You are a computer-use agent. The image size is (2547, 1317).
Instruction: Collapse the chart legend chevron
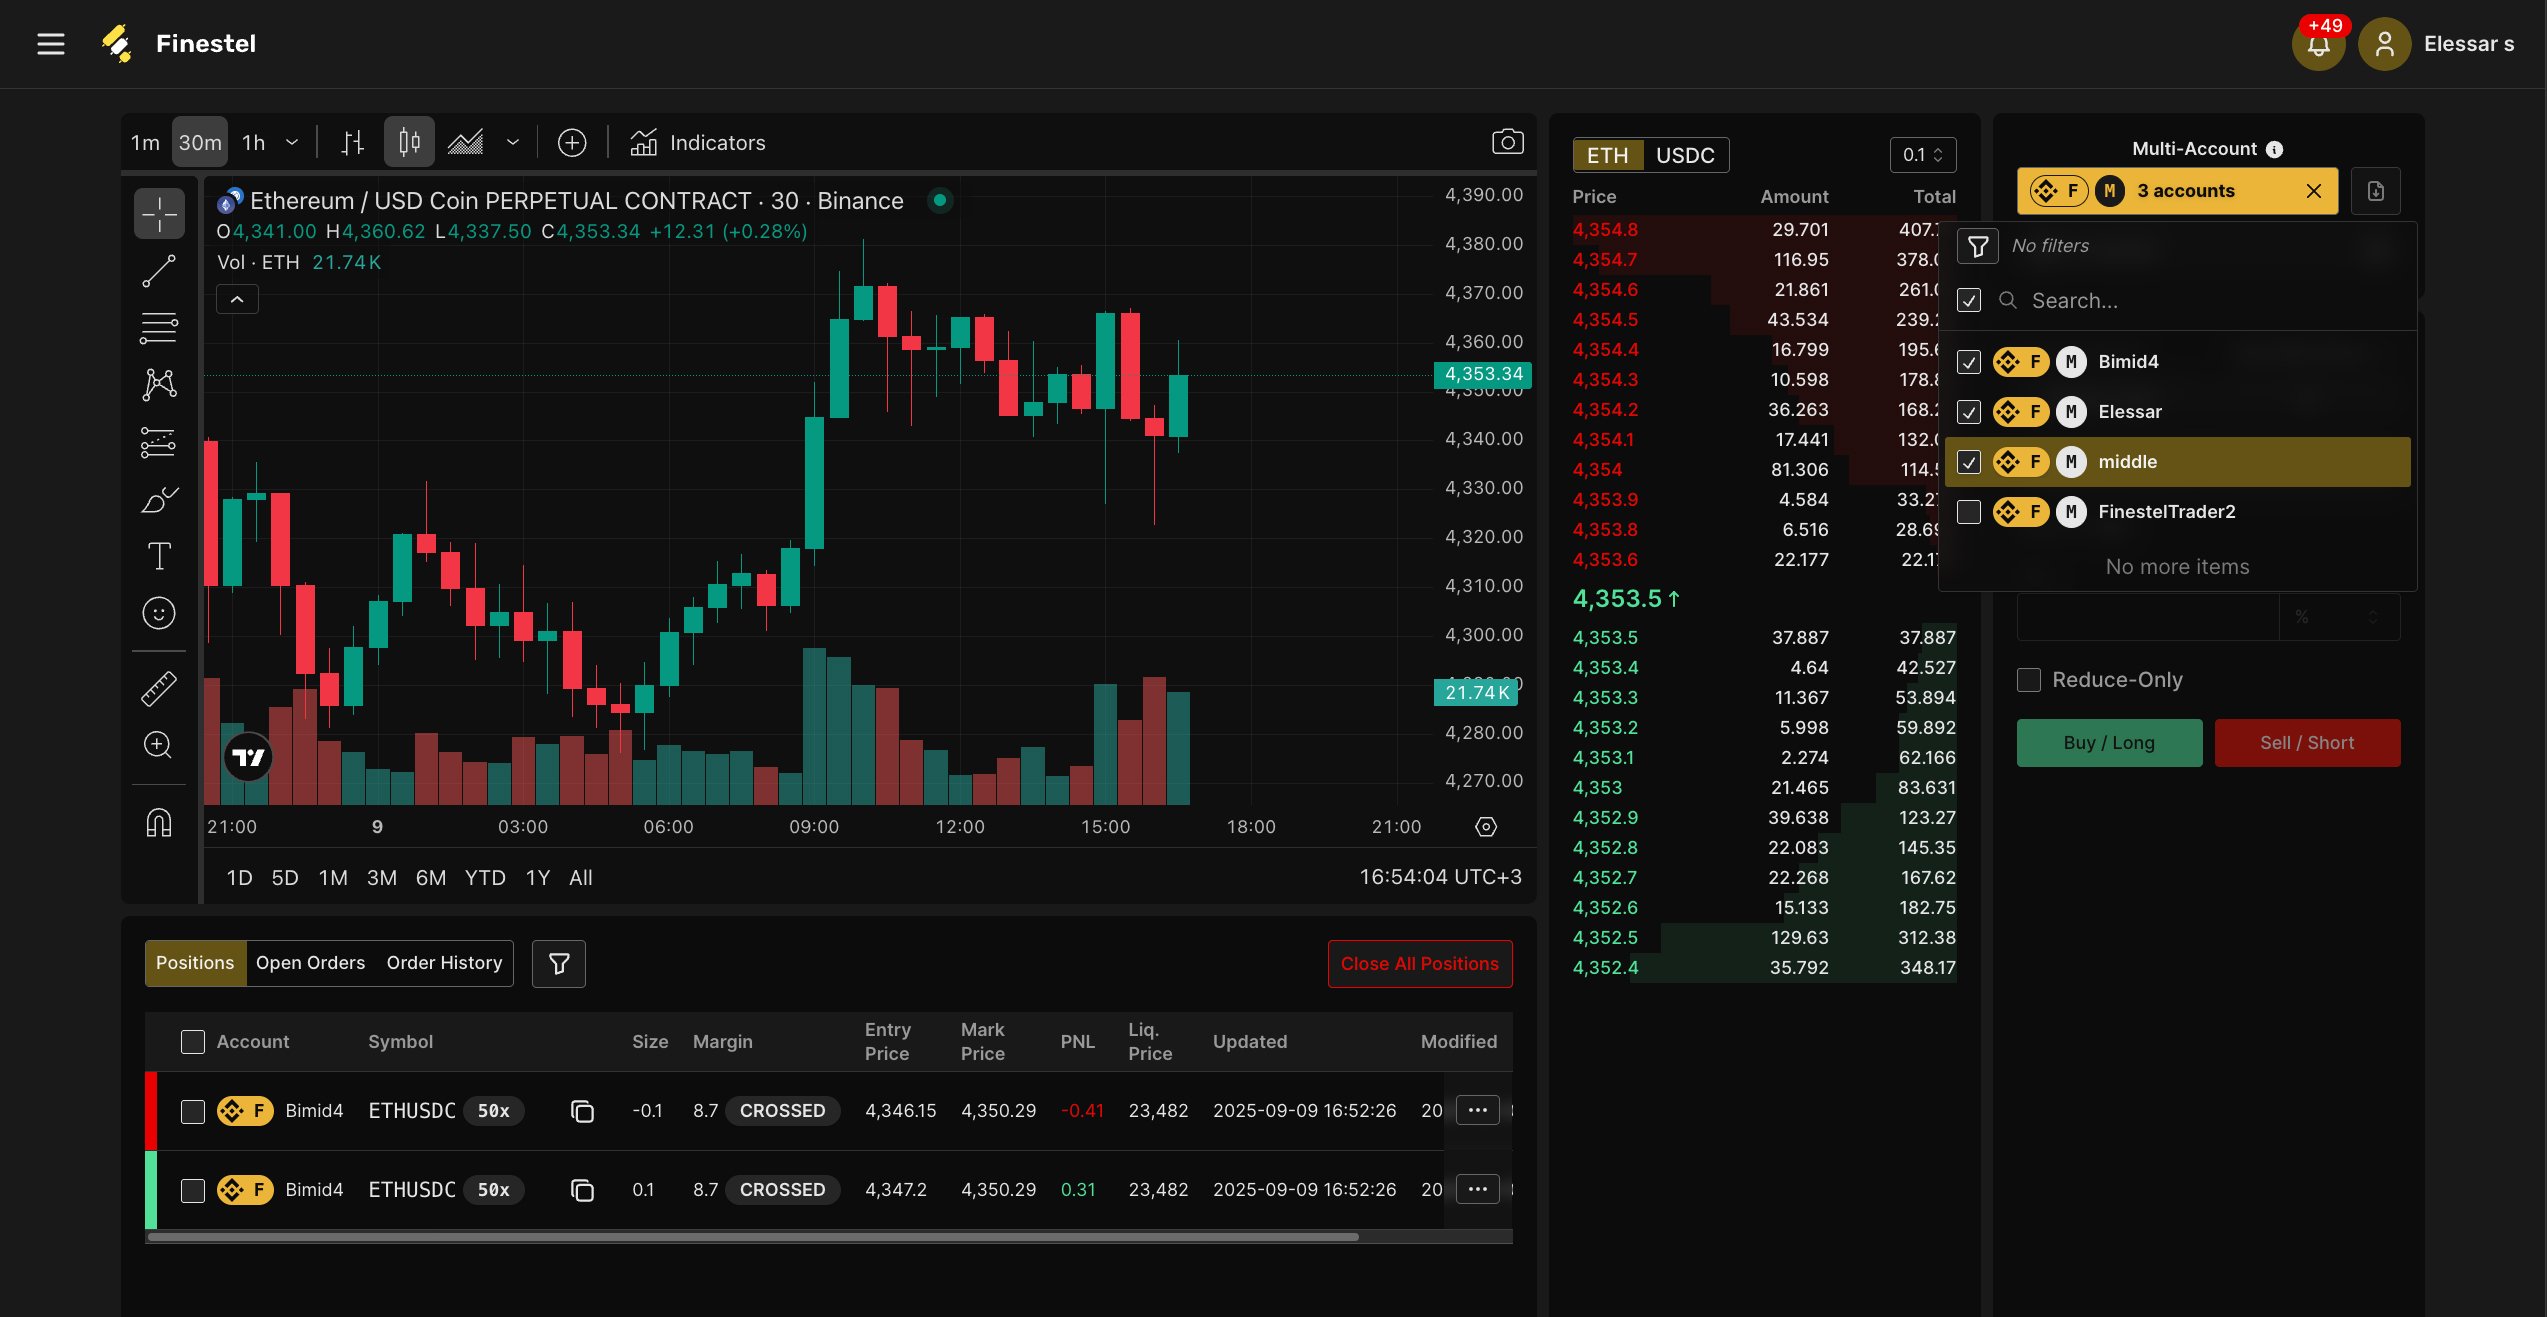[237, 299]
